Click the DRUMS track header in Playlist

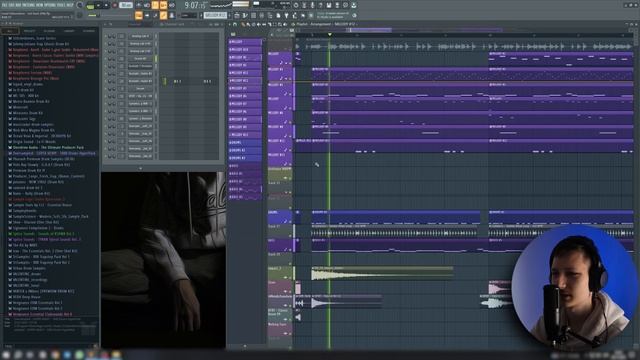coord(280,217)
